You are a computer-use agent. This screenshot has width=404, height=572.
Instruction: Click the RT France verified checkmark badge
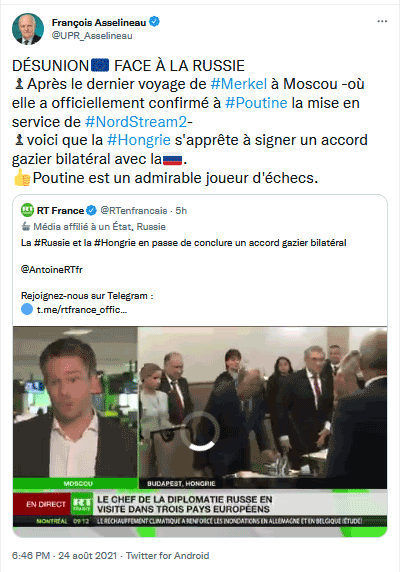pyautogui.click(x=91, y=210)
